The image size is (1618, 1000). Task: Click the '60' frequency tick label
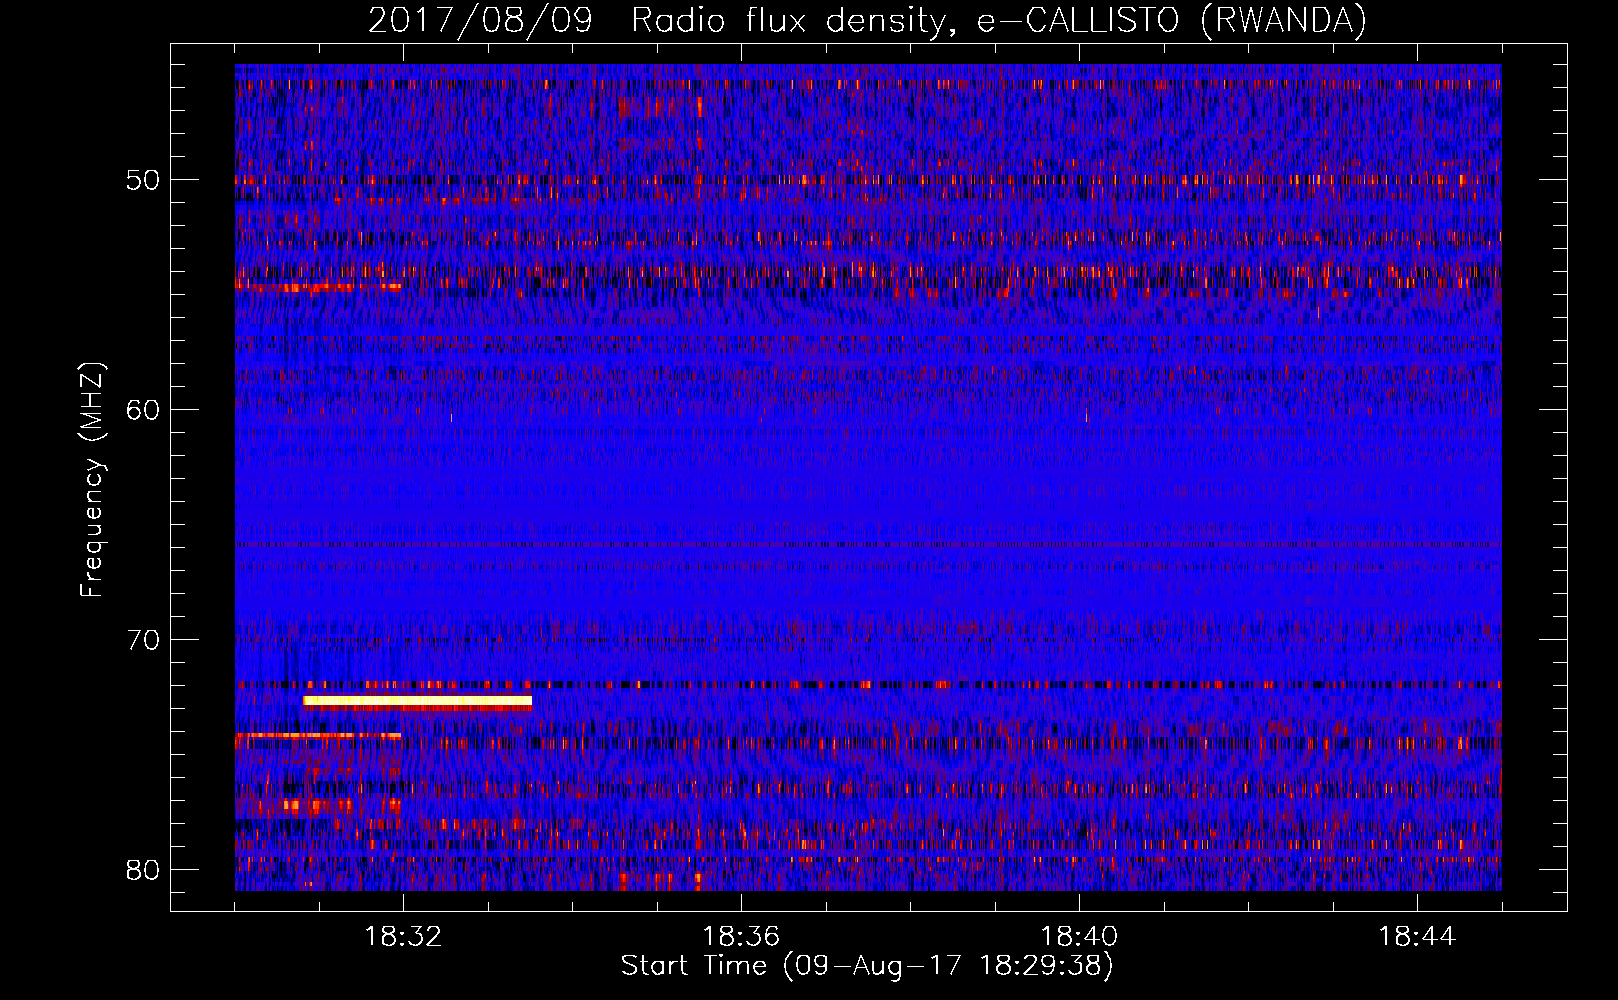pos(143,410)
